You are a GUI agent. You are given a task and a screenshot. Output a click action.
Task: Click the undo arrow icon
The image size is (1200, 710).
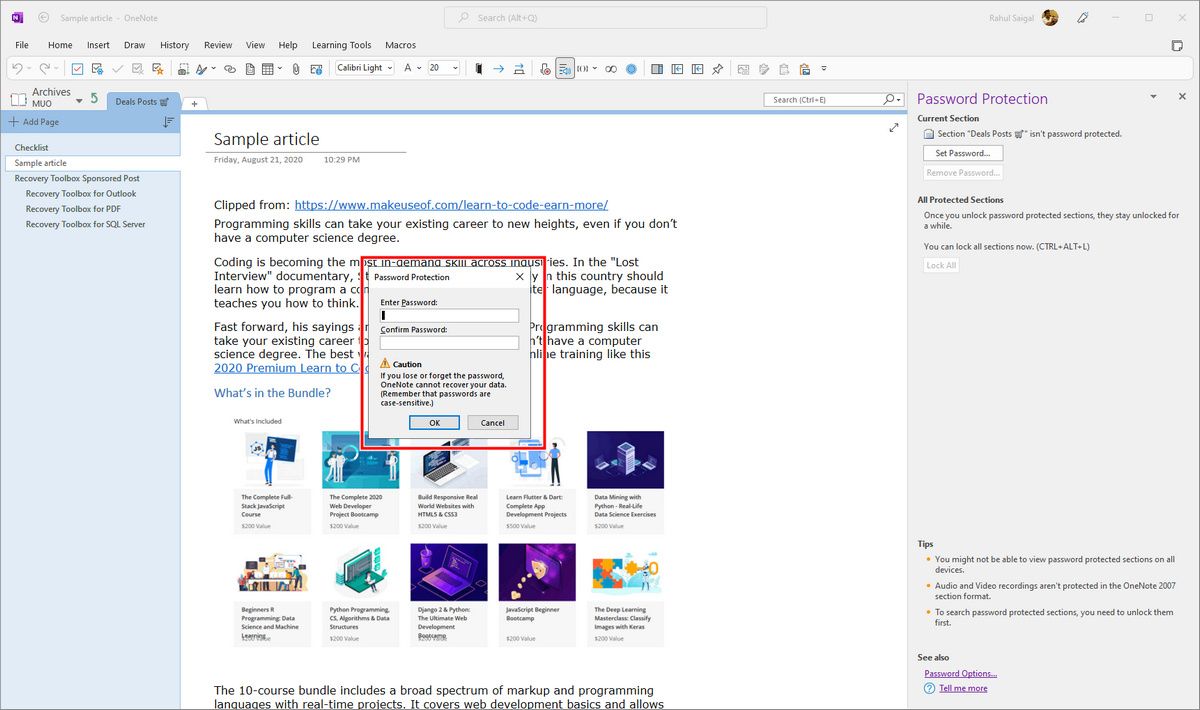point(18,69)
